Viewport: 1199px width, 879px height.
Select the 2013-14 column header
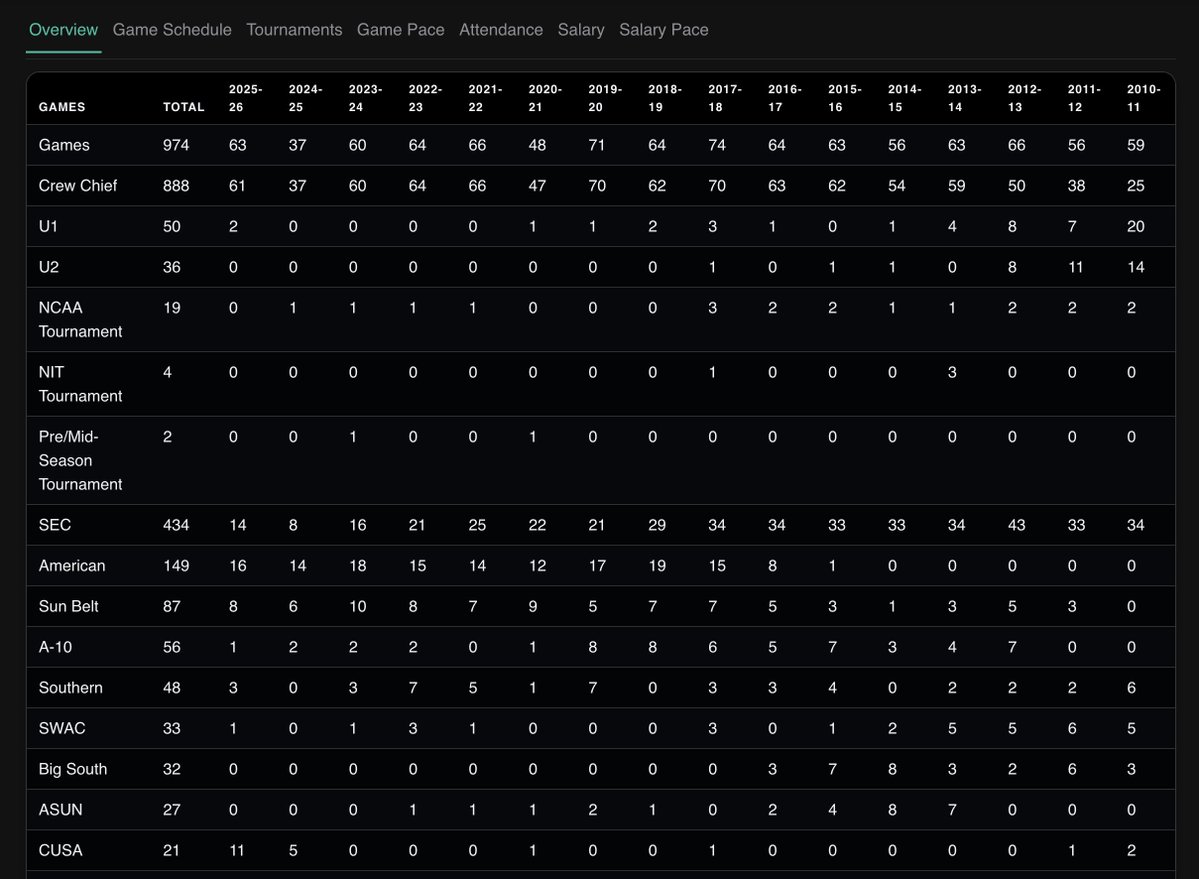coord(965,98)
